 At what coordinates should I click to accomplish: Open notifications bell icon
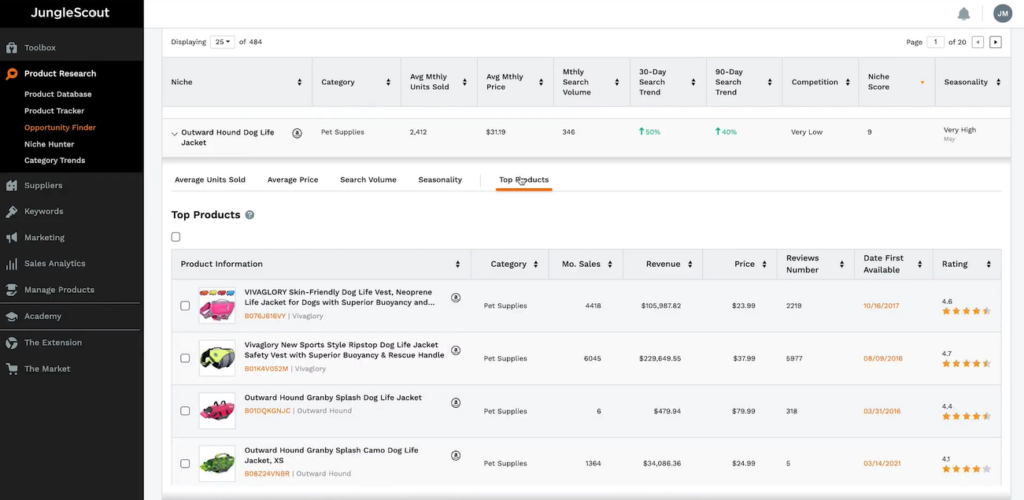coord(963,14)
